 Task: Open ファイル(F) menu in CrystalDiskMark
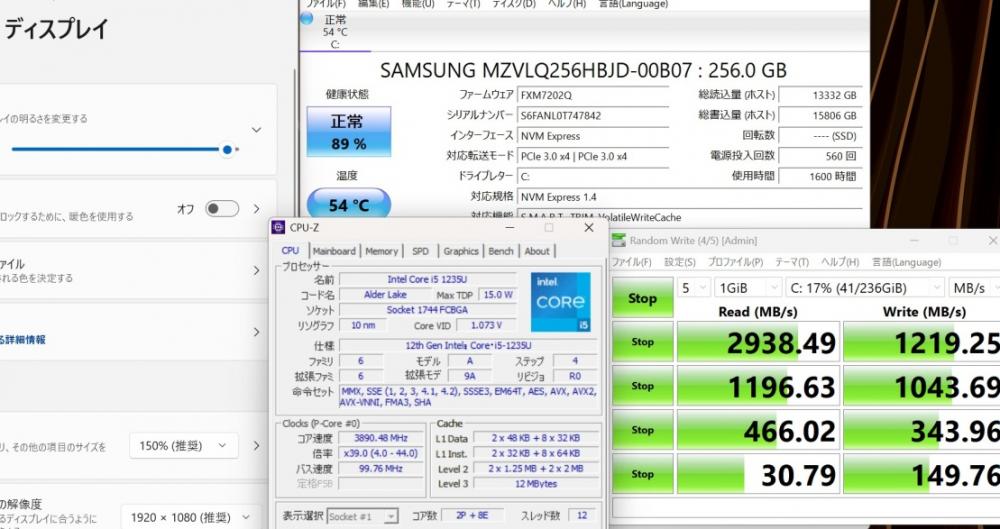click(631, 262)
